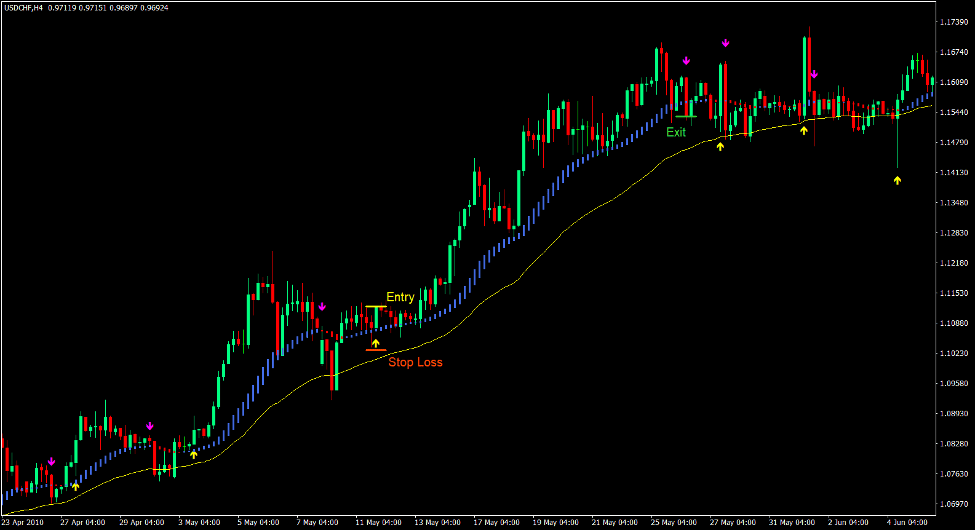The height and width of the screenshot is (531, 977).
Task: Click the 23 Apr 2010 date label
Action: [x=23, y=522]
